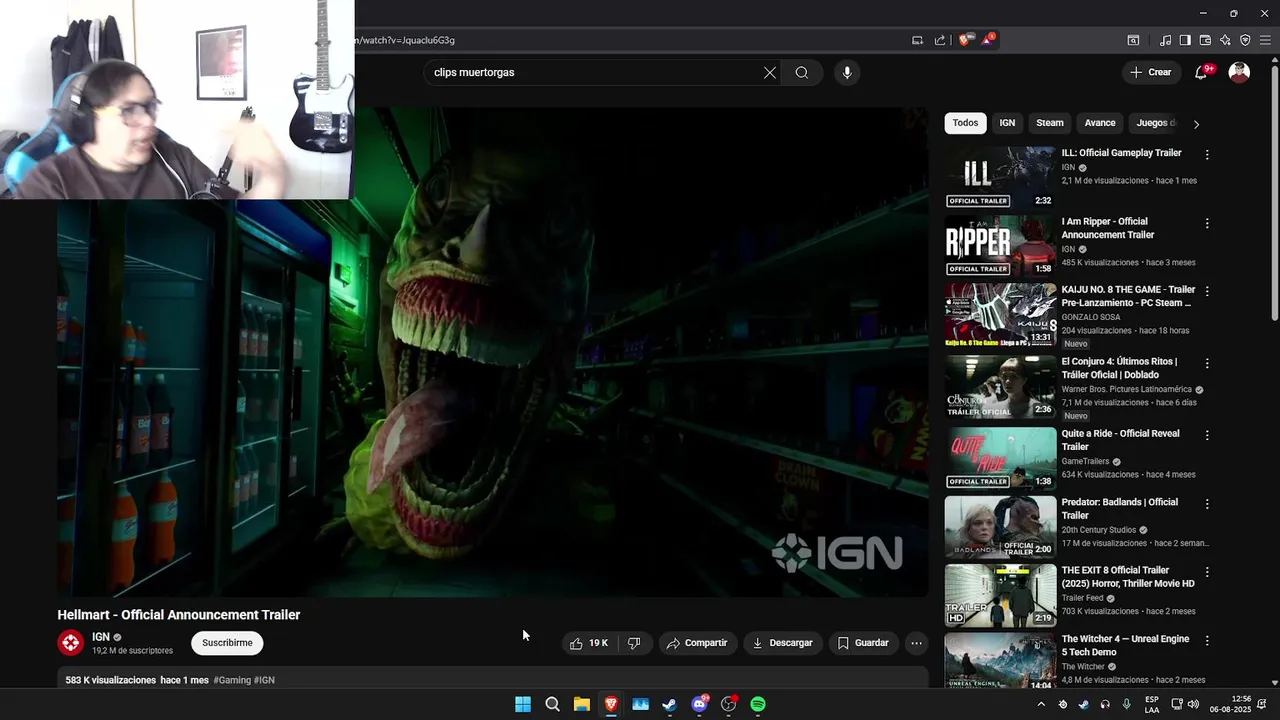
Task: Open the YouTube notifications bell
Action: pyautogui.click(x=1201, y=72)
